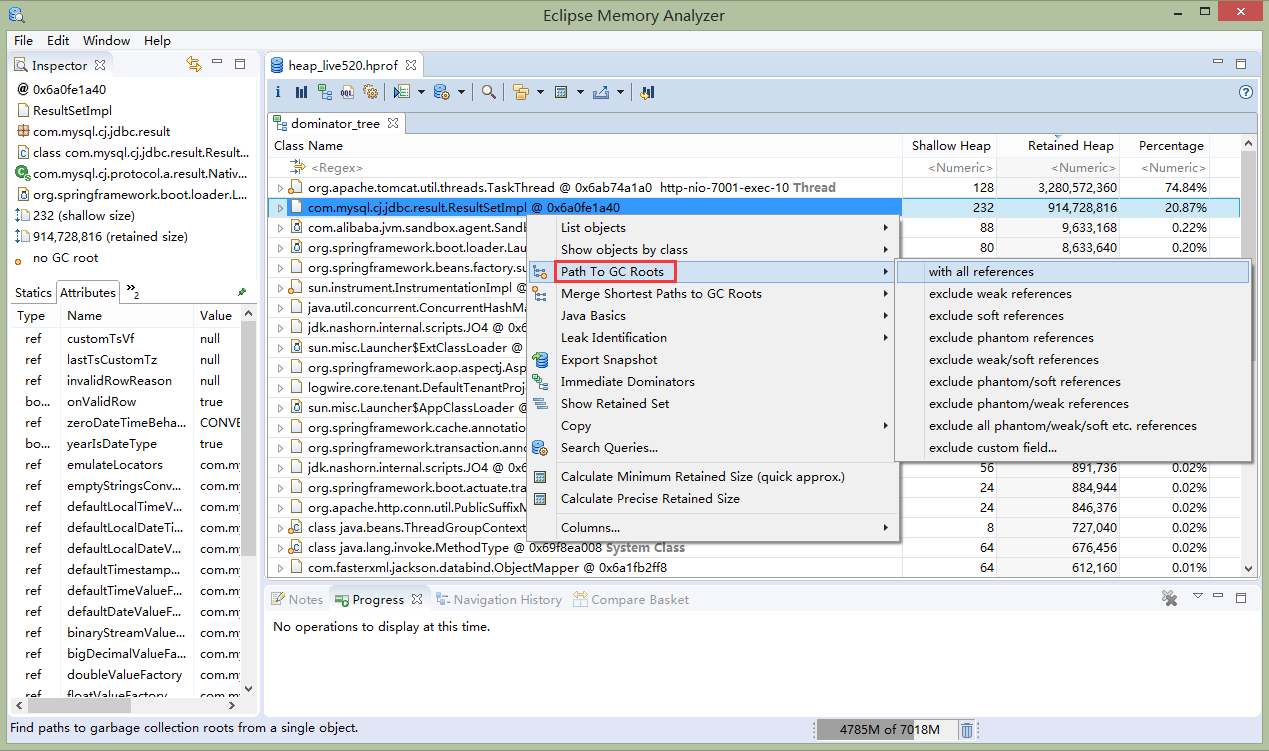
Task: Open 'Java Basics' context menu entry
Action: [x=712, y=316]
